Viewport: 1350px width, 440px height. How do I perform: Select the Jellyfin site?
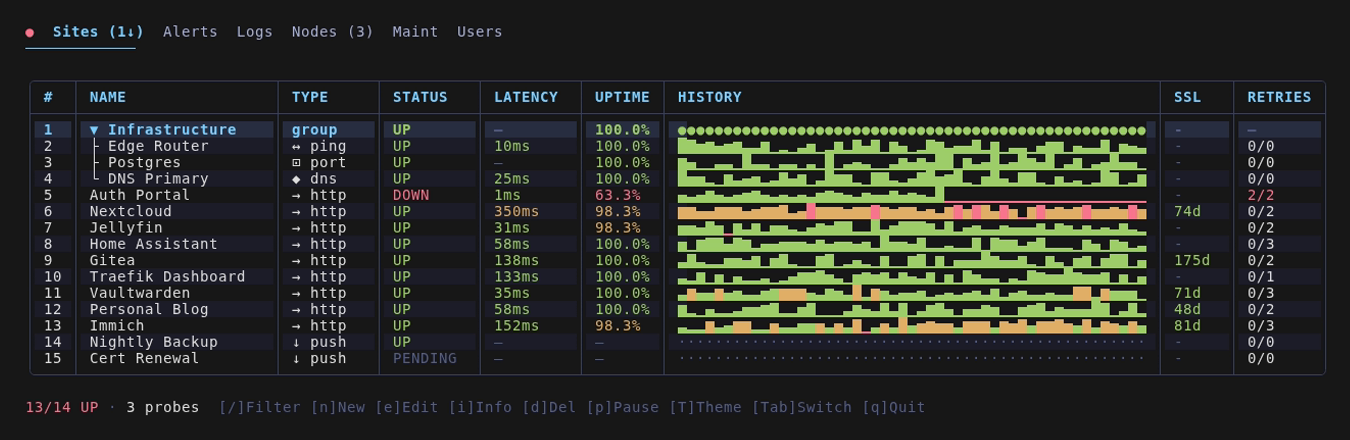[678, 228]
